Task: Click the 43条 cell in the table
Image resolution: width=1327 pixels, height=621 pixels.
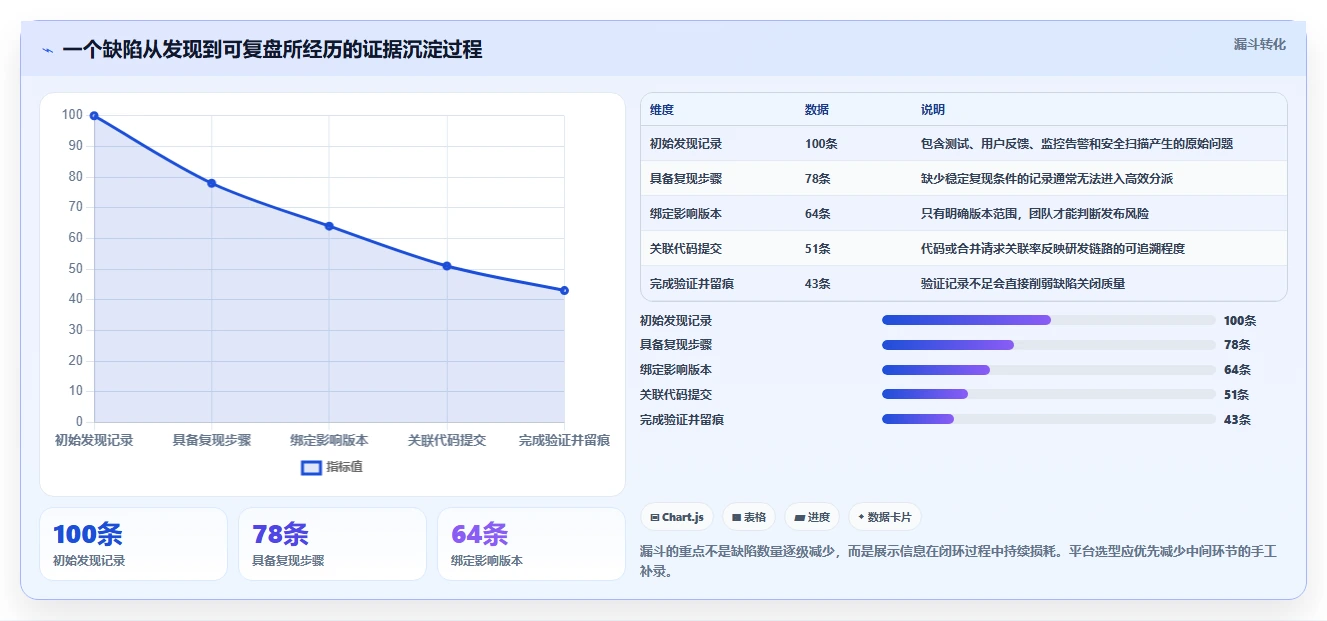Action: 818,284
